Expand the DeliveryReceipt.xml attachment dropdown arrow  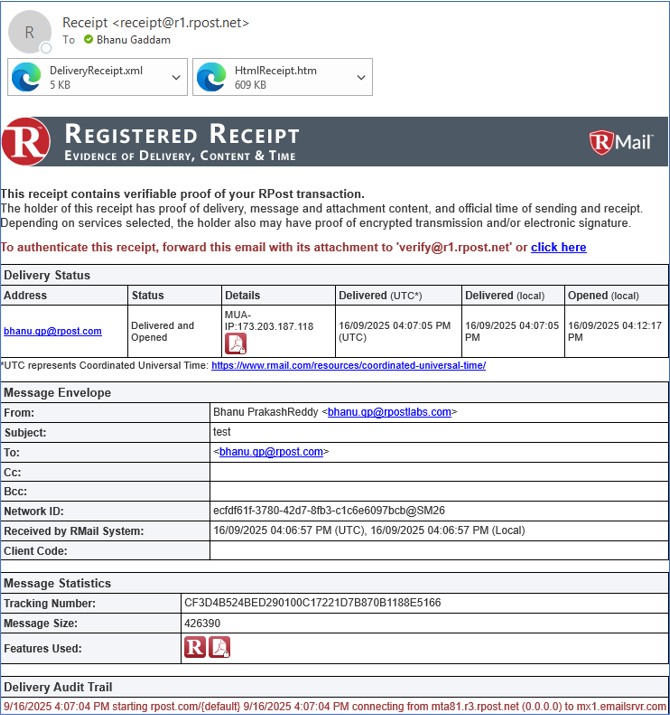click(176, 77)
